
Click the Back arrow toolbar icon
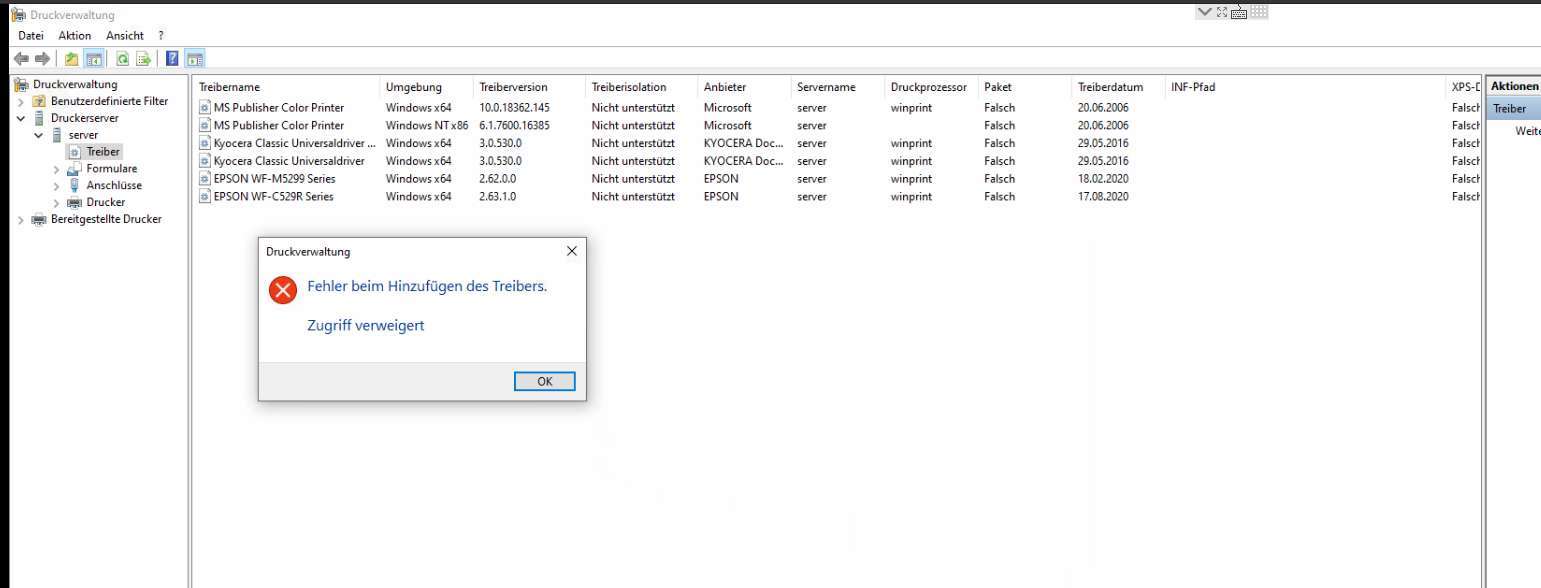22,59
